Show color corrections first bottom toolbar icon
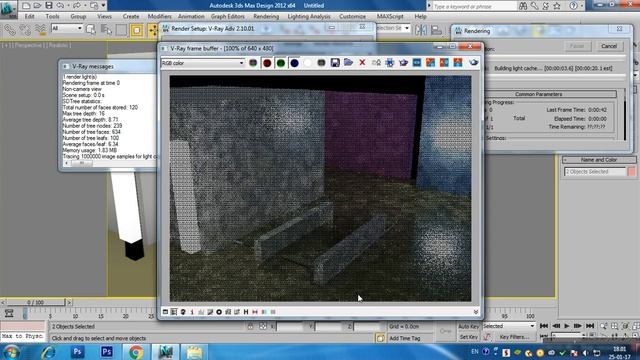This screenshot has width=640, height=360. (x=165, y=312)
